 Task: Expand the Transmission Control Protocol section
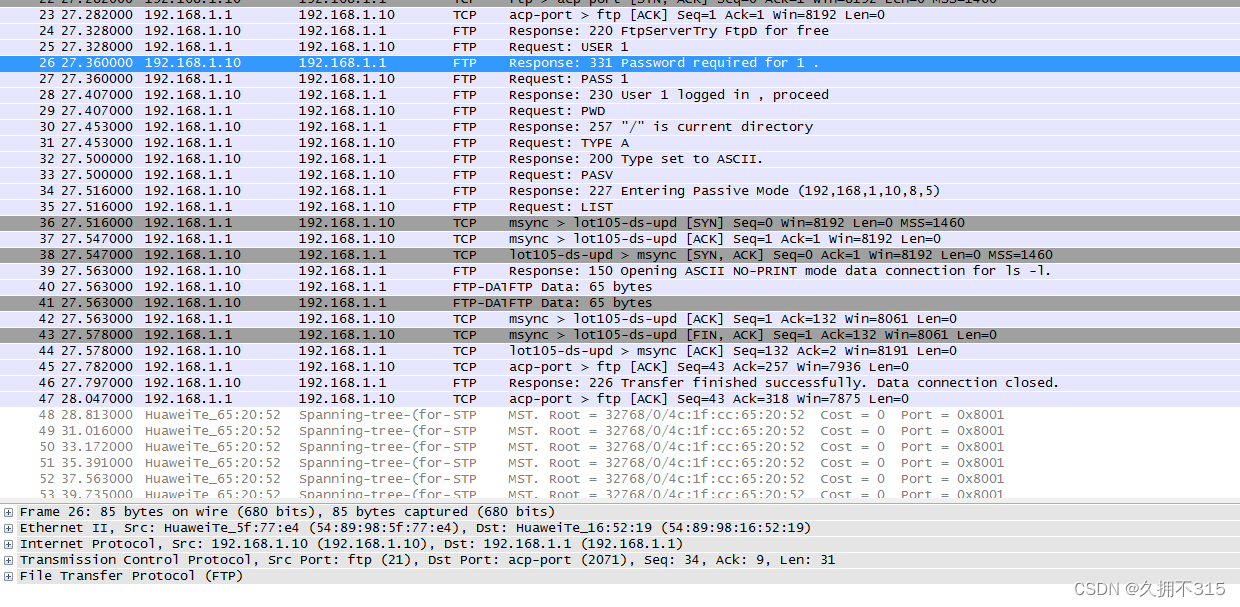[x=8, y=559]
